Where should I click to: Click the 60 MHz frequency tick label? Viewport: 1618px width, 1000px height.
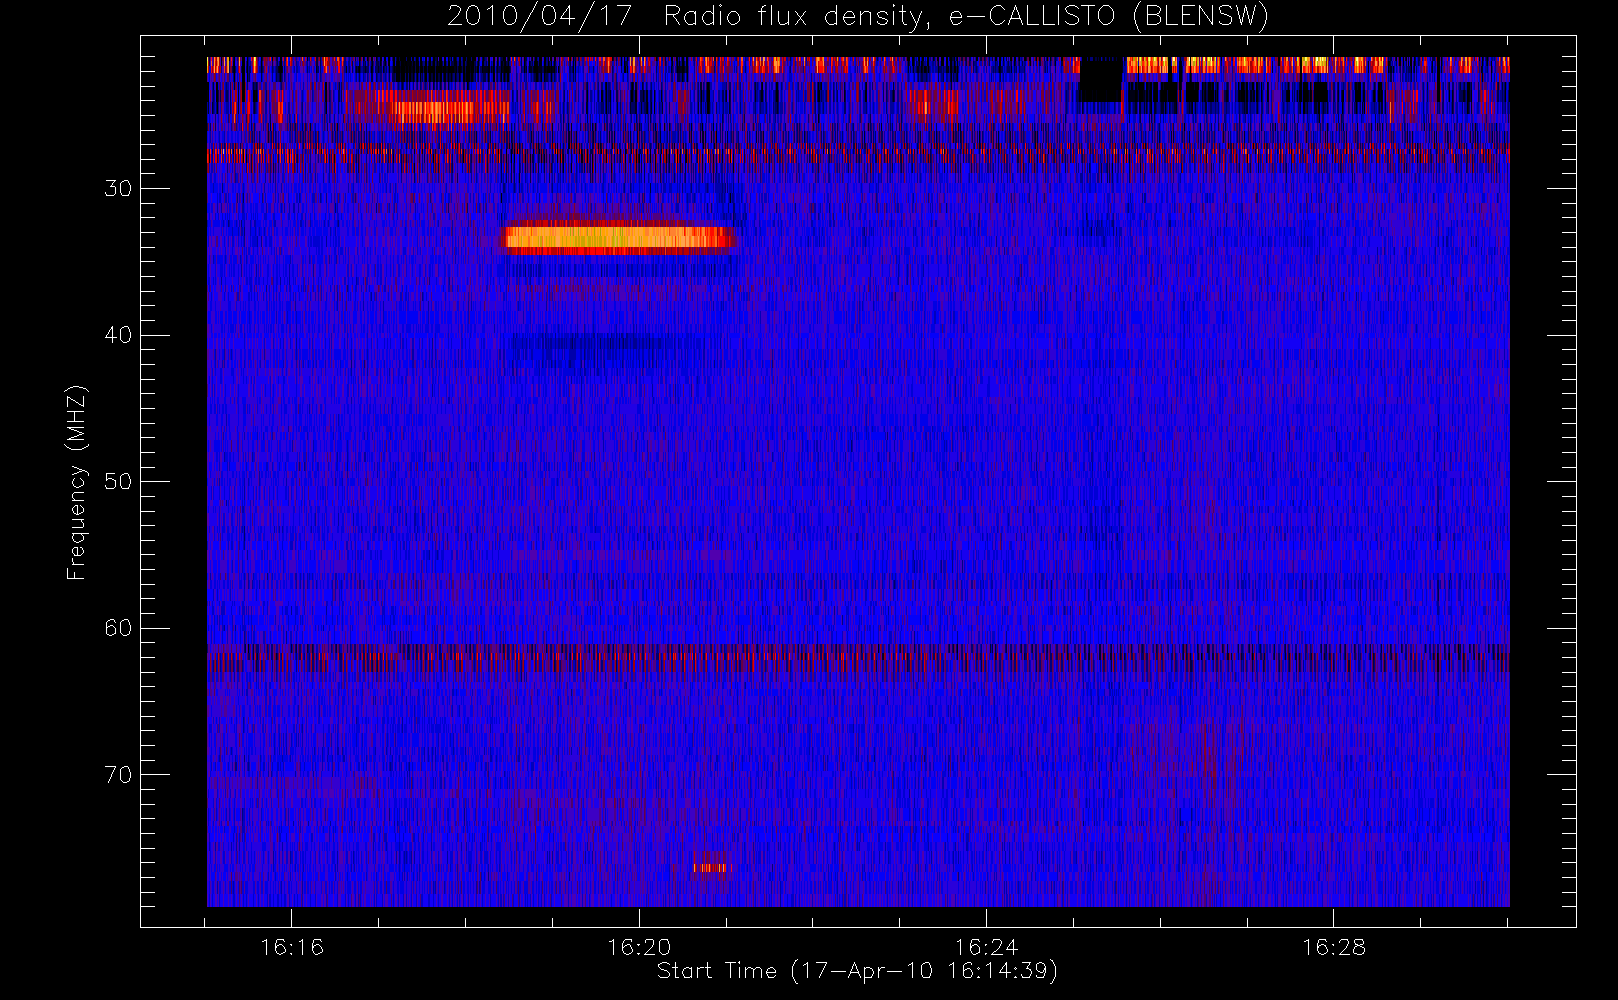pyautogui.click(x=118, y=628)
